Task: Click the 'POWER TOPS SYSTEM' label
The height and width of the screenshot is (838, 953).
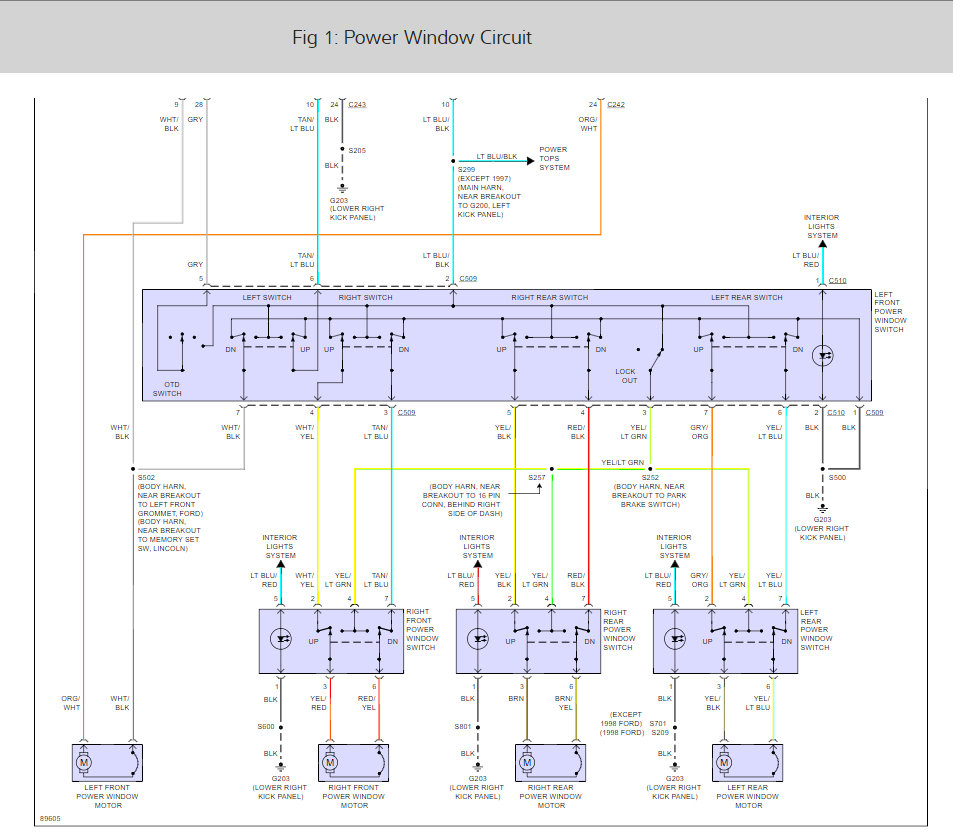Action: tap(554, 159)
